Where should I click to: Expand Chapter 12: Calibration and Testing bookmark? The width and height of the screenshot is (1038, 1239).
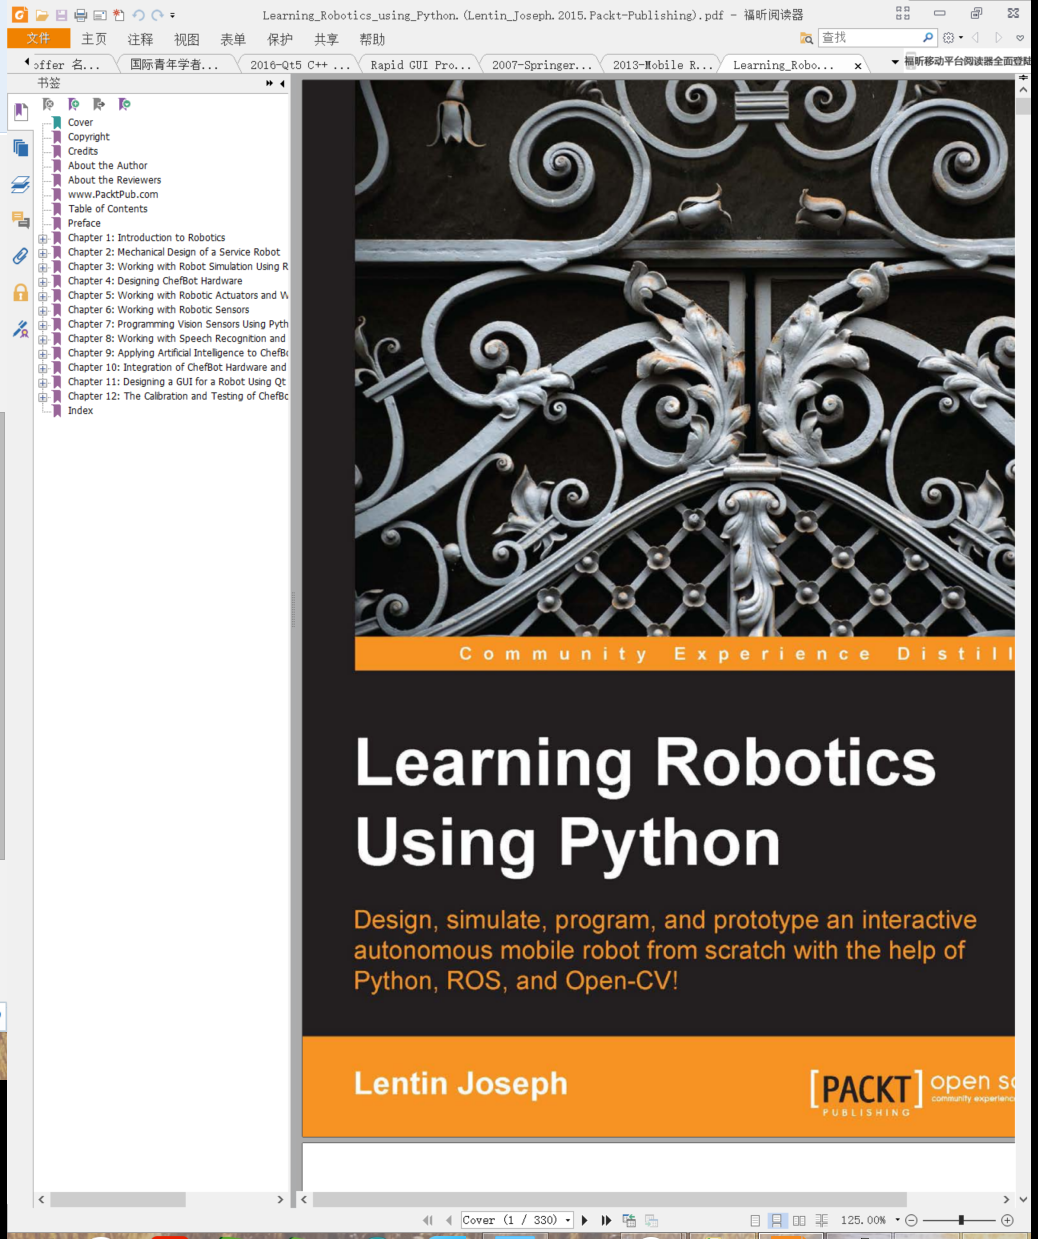[x=43, y=397]
